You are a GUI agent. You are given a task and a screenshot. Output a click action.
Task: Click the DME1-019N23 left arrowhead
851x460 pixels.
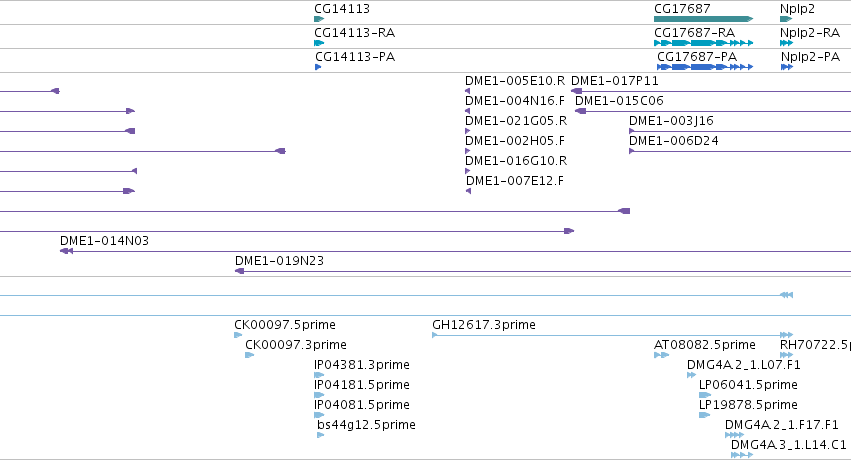click(239, 271)
